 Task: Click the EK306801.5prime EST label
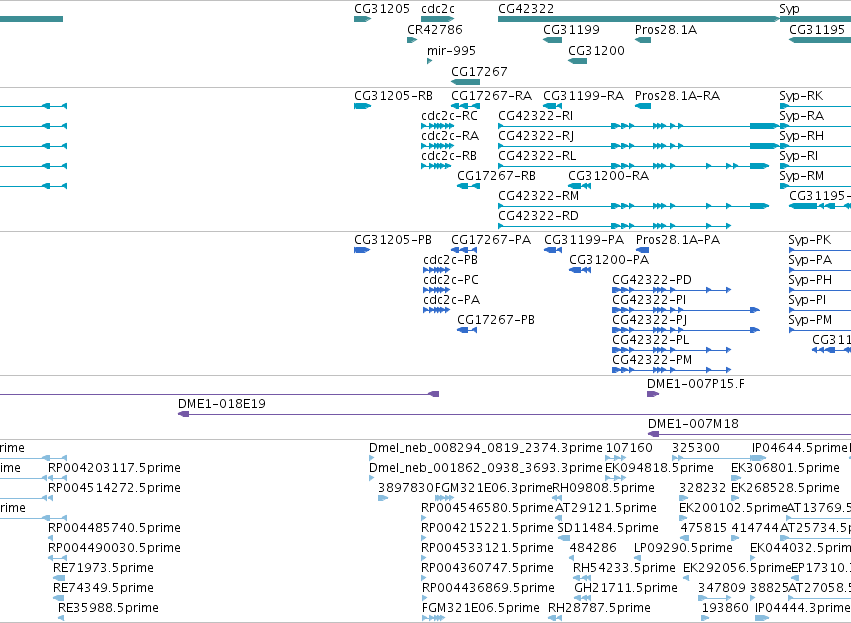pos(785,468)
